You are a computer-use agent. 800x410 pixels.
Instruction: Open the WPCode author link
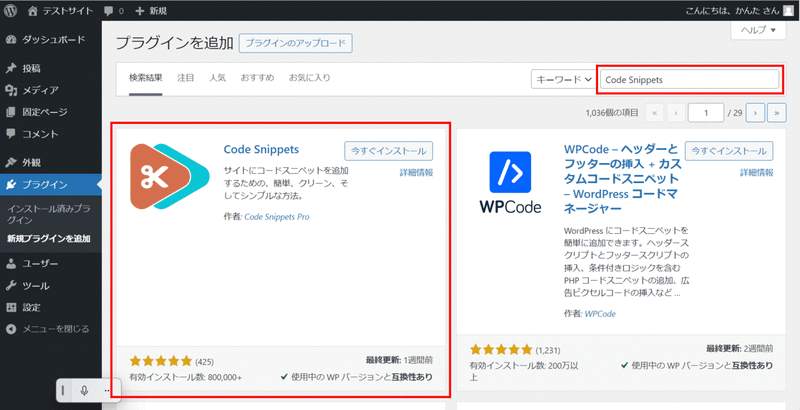pyautogui.click(x=600, y=314)
